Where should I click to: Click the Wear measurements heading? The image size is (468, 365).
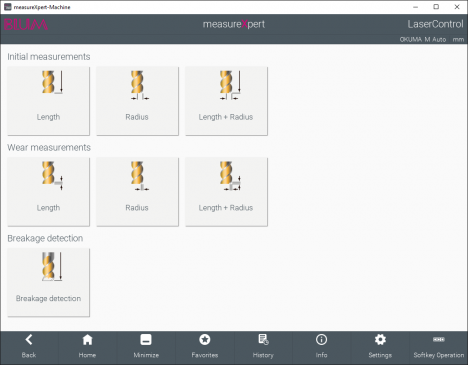point(49,147)
